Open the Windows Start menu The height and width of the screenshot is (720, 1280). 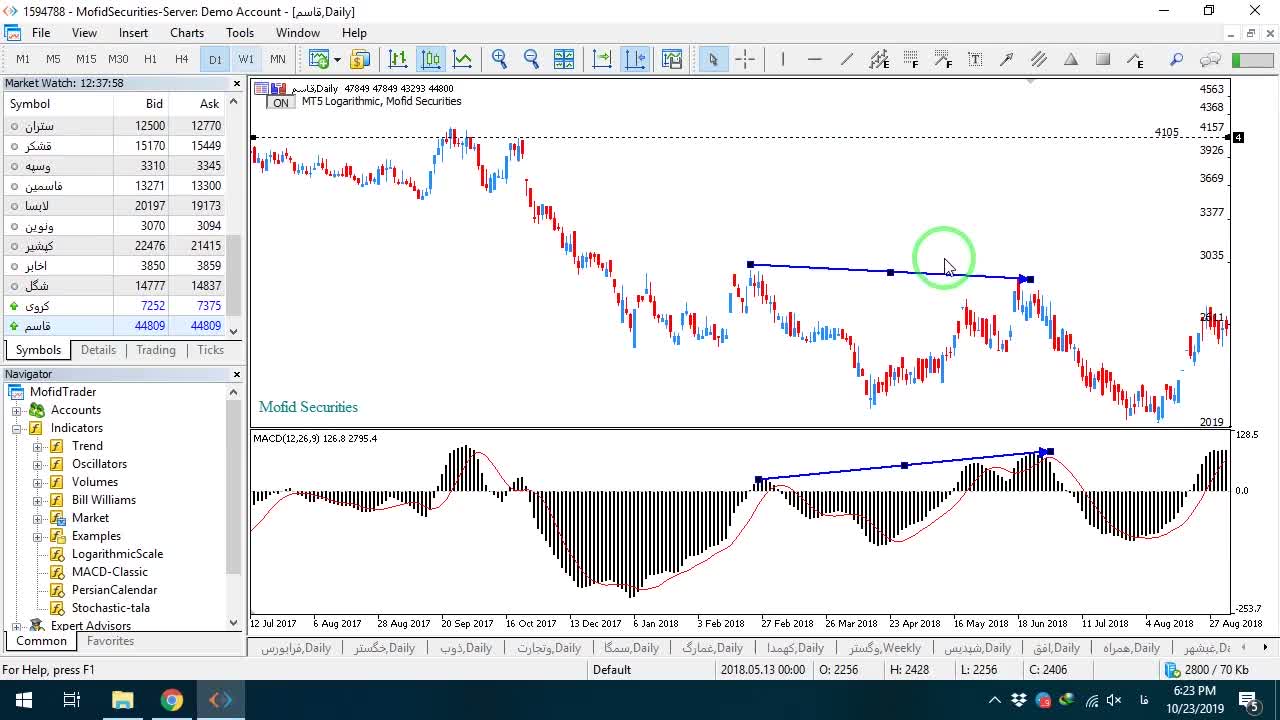(23, 700)
